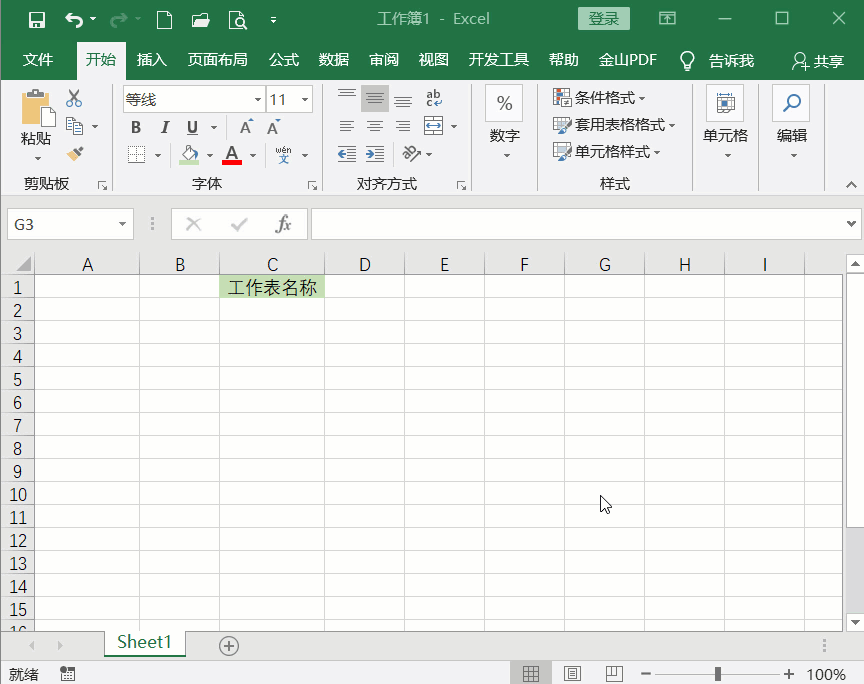
Task: Open the 插入 ribbon tab
Action: point(152,60)
